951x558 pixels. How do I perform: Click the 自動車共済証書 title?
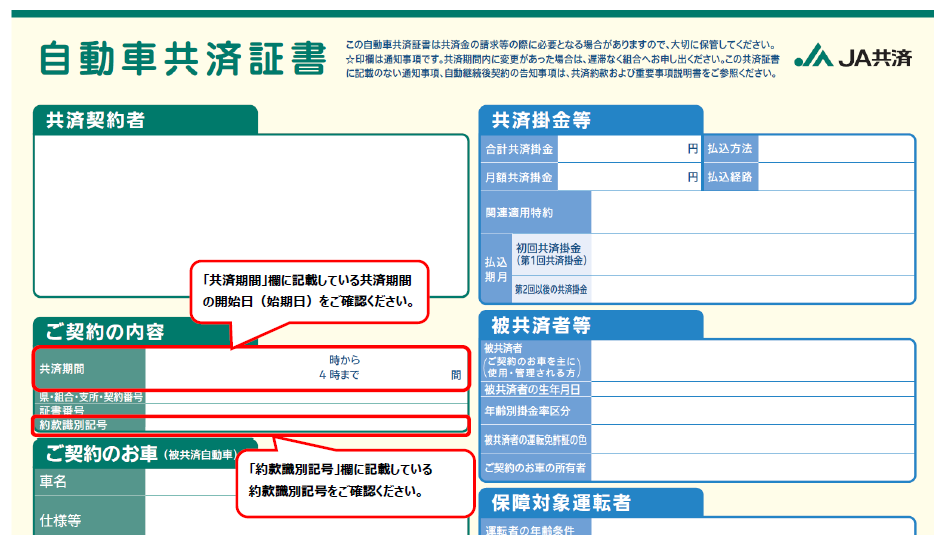click(183, 59)
